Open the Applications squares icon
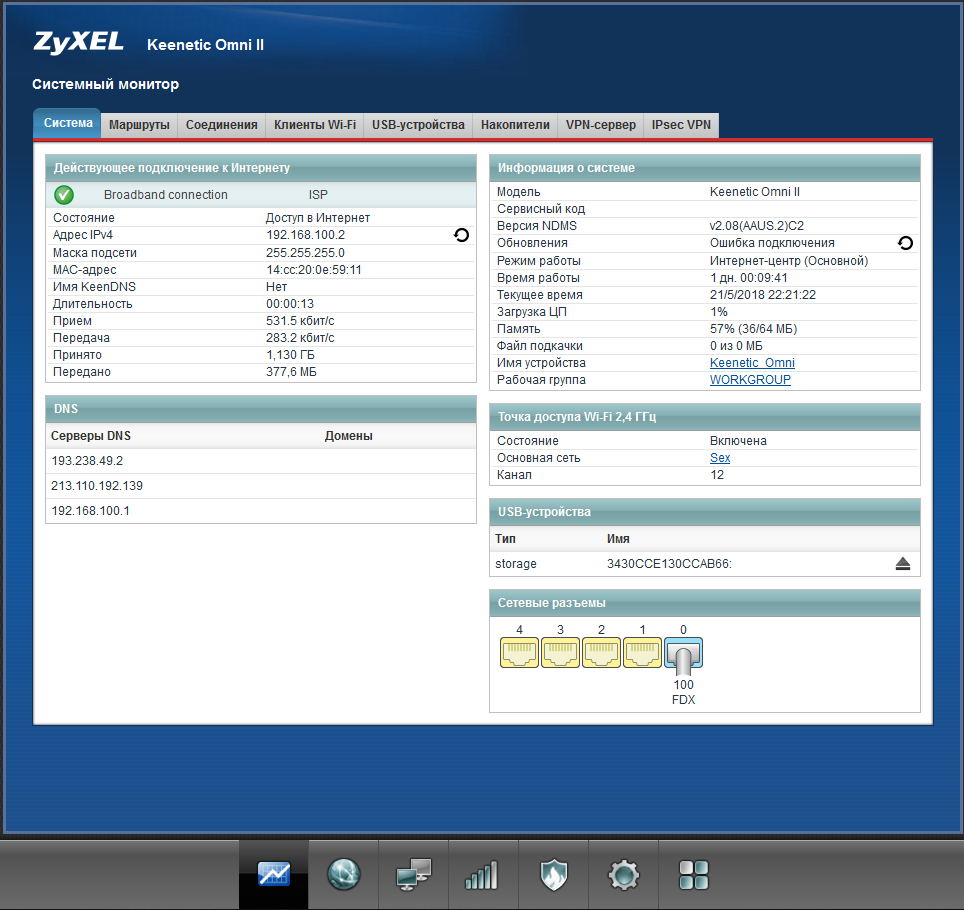The height and width of the screenshot is (910, 964). (x=693, y=874)
